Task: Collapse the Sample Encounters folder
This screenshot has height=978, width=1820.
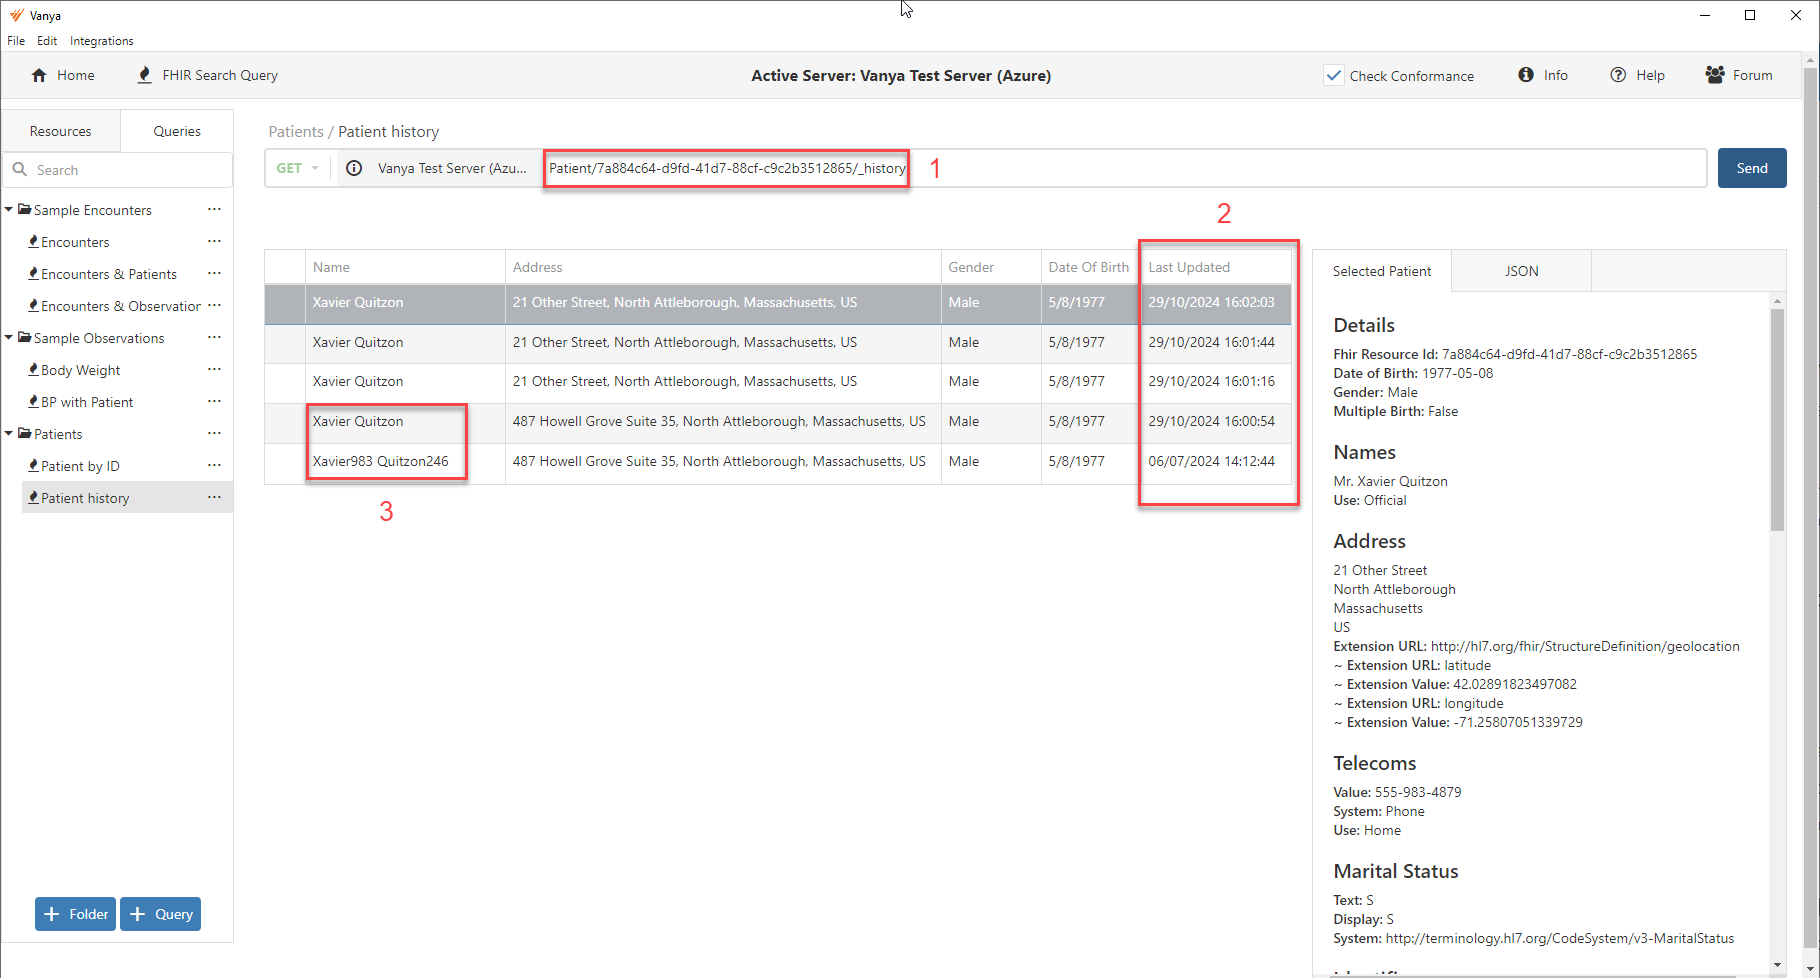Action: [9, 209]
